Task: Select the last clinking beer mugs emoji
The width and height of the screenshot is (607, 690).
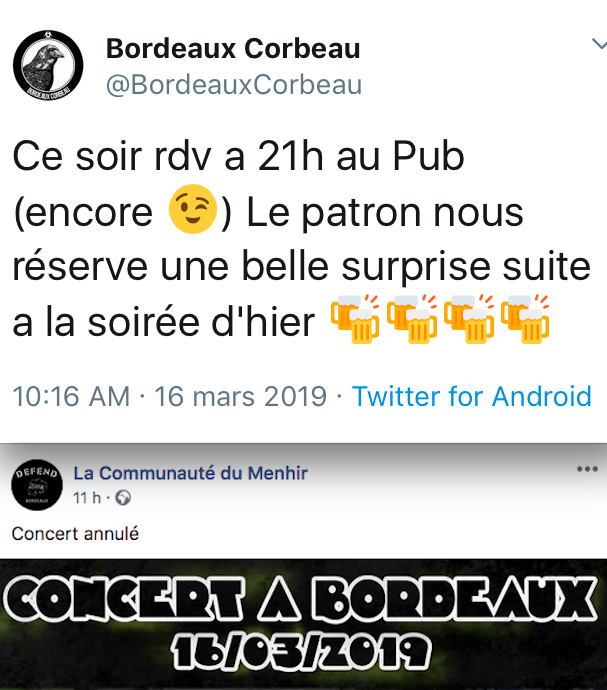Action: pyautogui.click(x=525, y=319)
